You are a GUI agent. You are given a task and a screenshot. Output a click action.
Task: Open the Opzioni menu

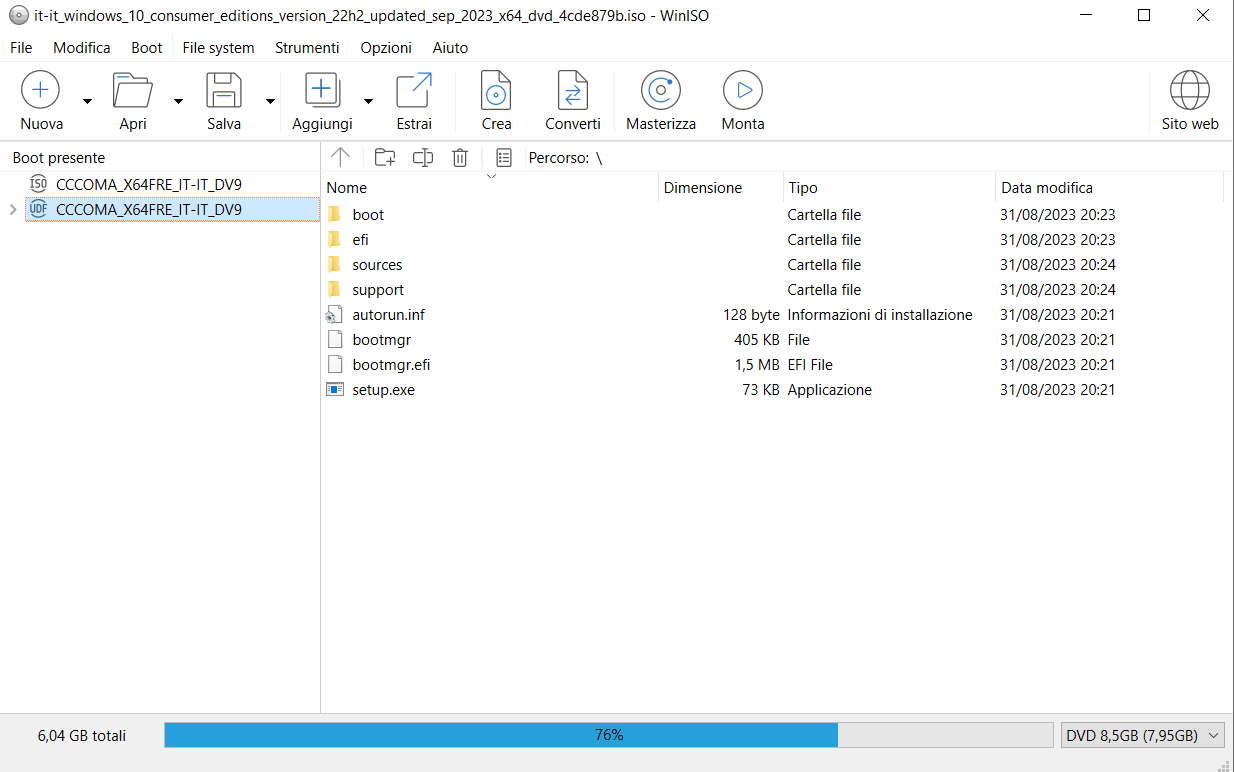[386, 47]
